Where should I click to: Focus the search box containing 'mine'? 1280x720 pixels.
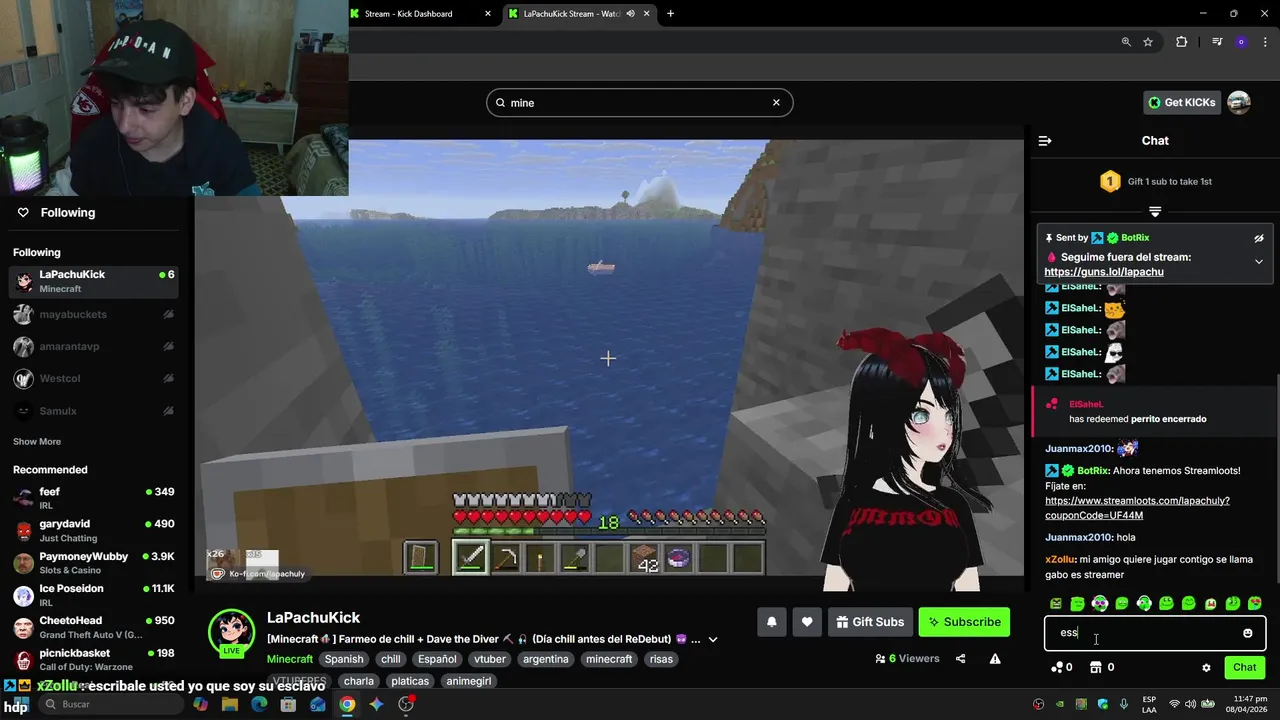coord(640,102)
